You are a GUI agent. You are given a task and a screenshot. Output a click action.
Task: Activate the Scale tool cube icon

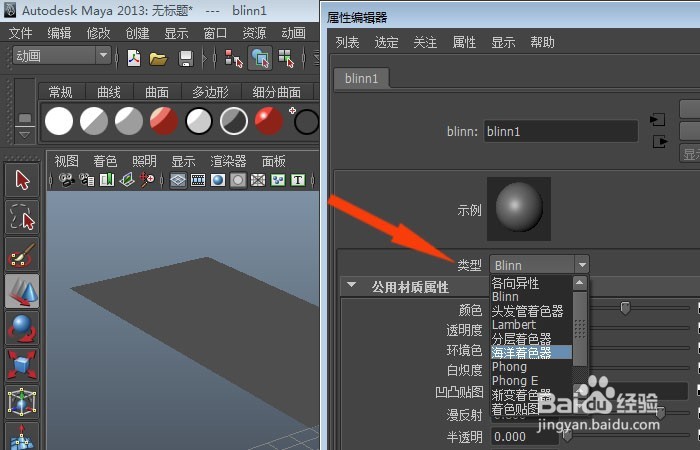[22, 365]
